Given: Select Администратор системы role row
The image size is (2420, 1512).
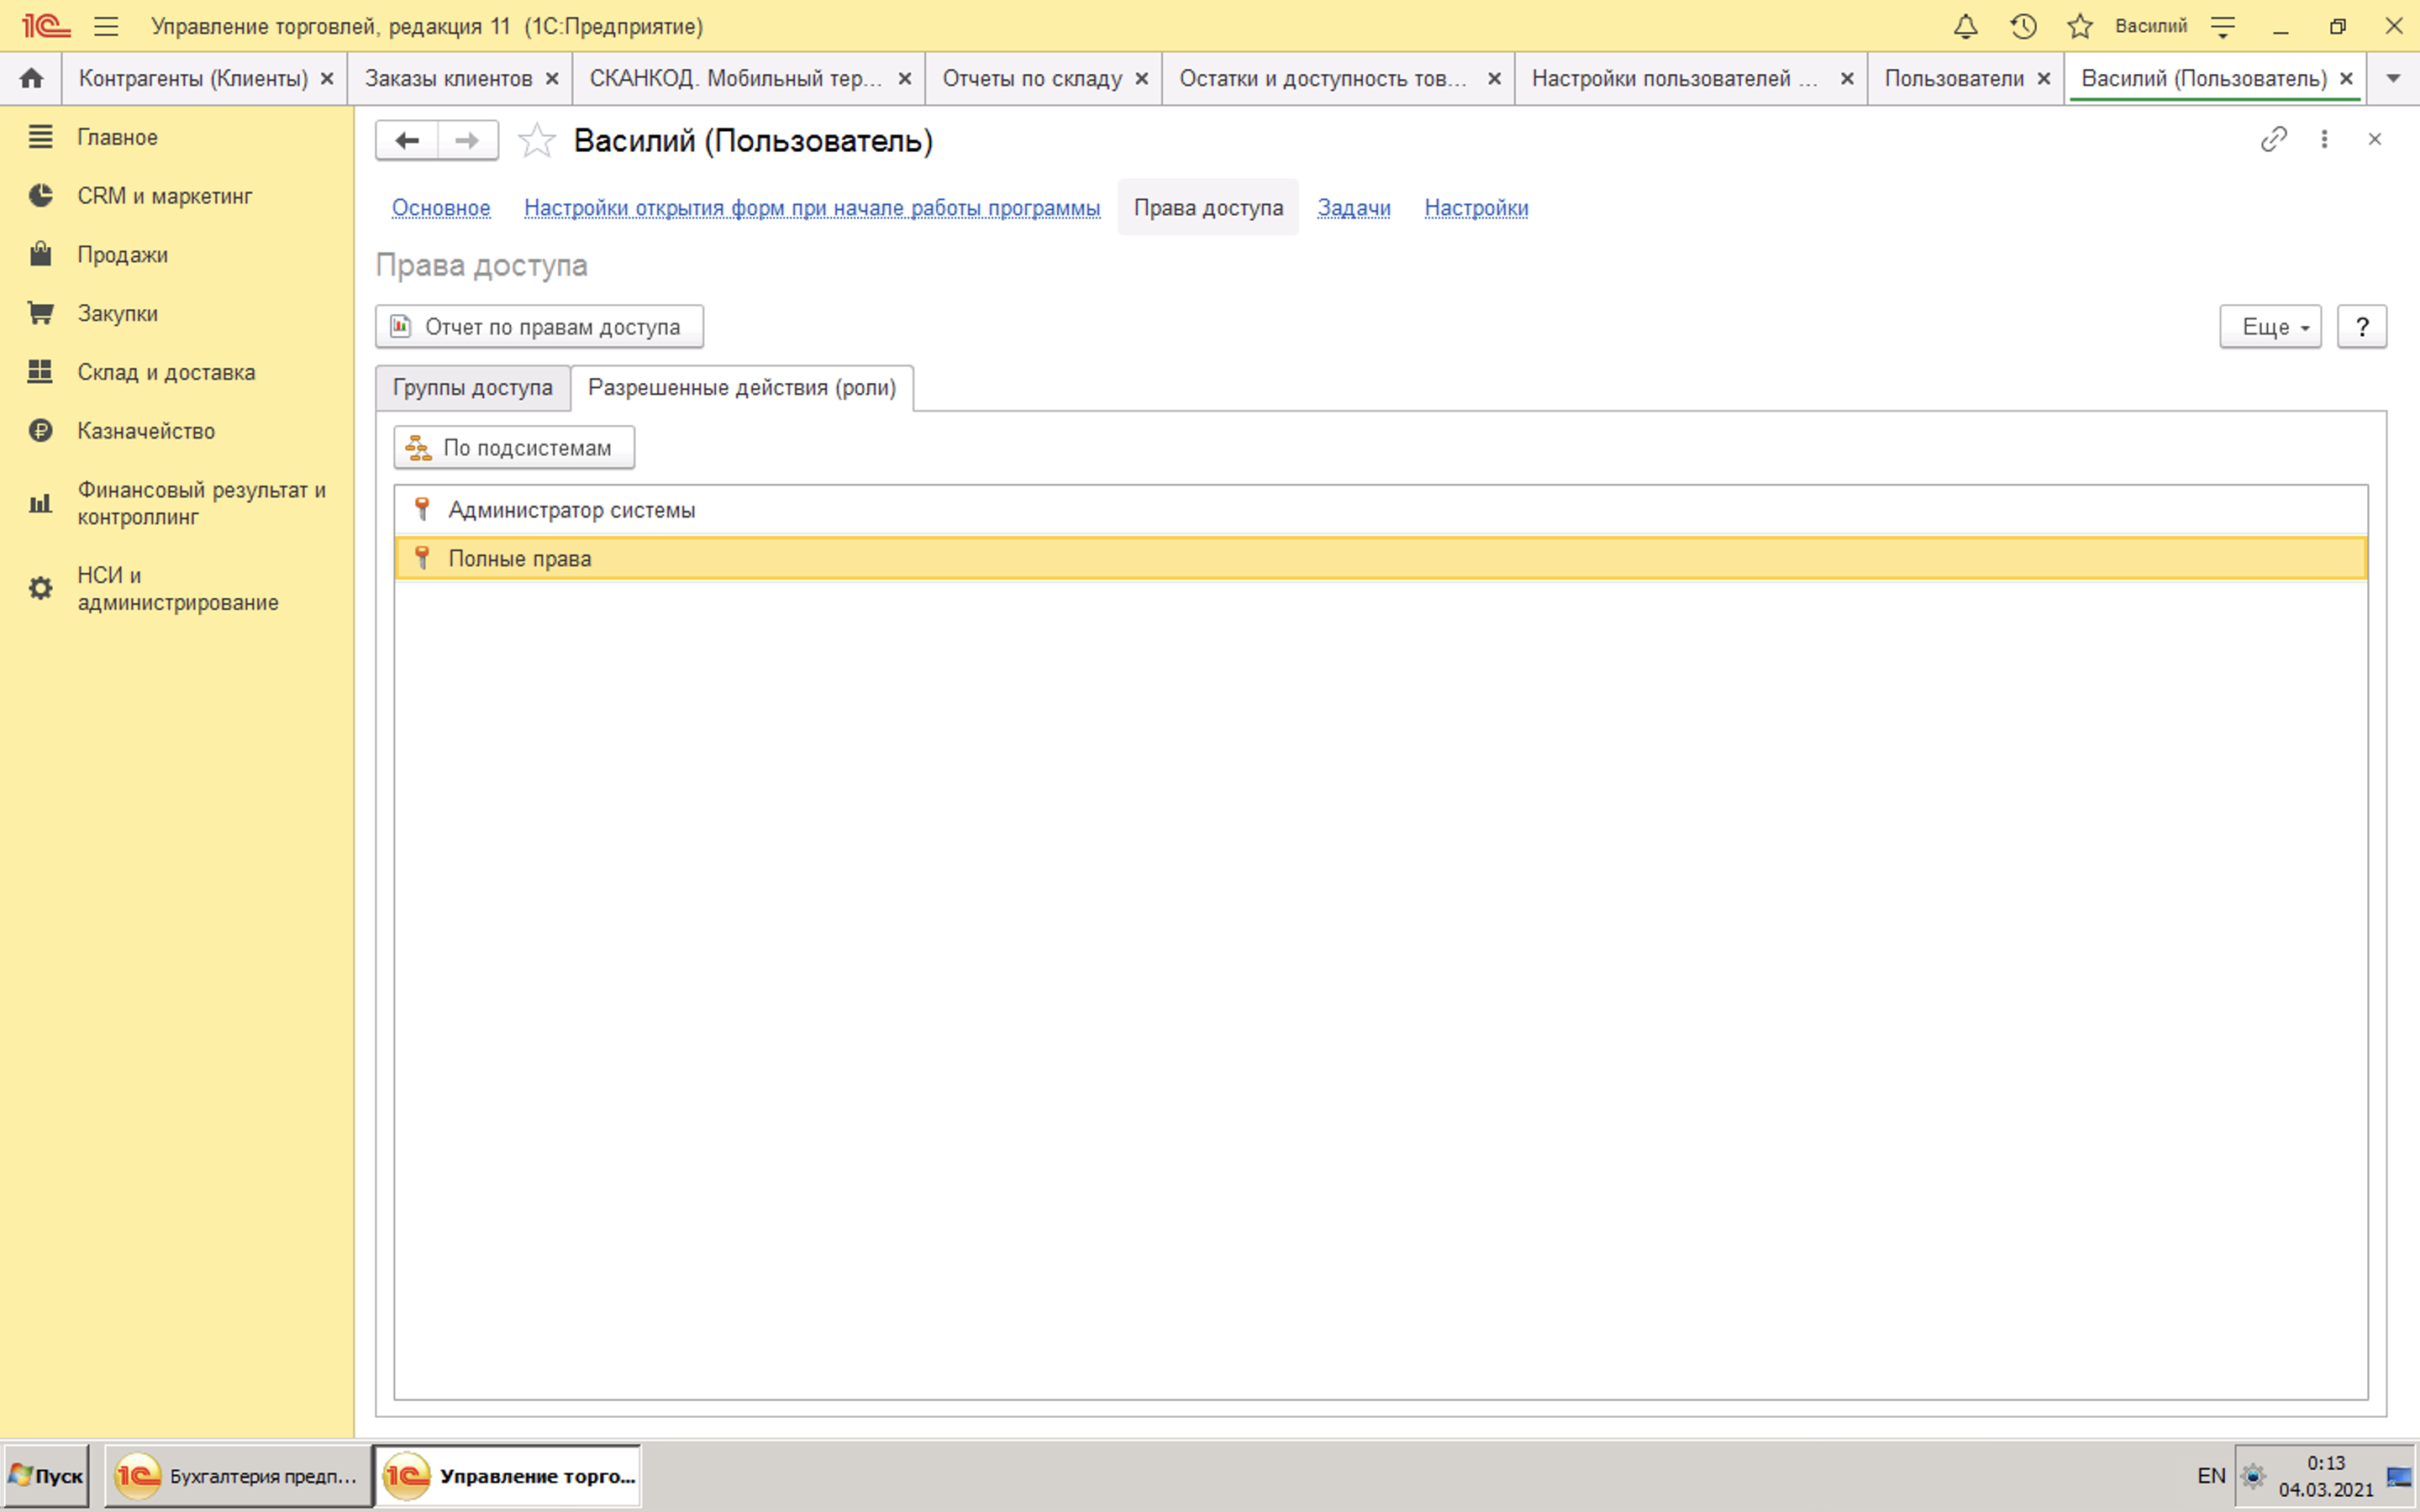Looking at the screenshot, I should [1381, 510].
